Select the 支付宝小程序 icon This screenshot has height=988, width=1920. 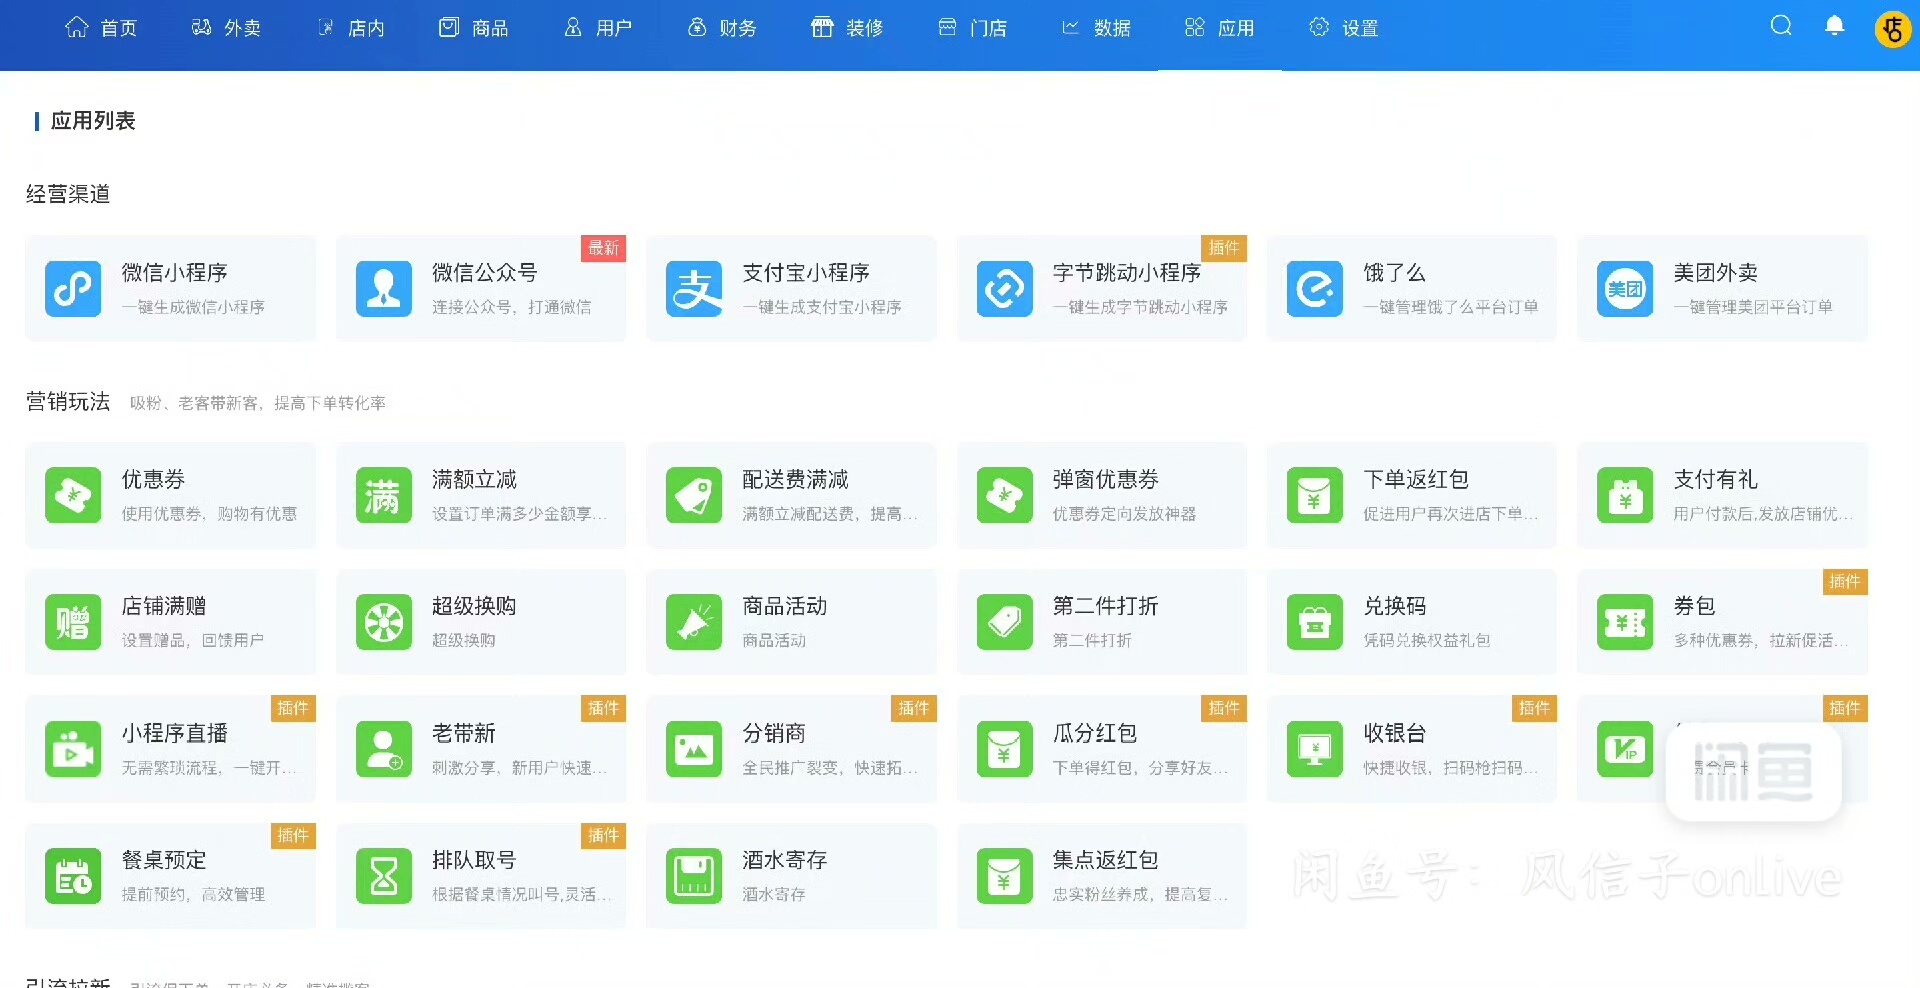tap(694, 289)
